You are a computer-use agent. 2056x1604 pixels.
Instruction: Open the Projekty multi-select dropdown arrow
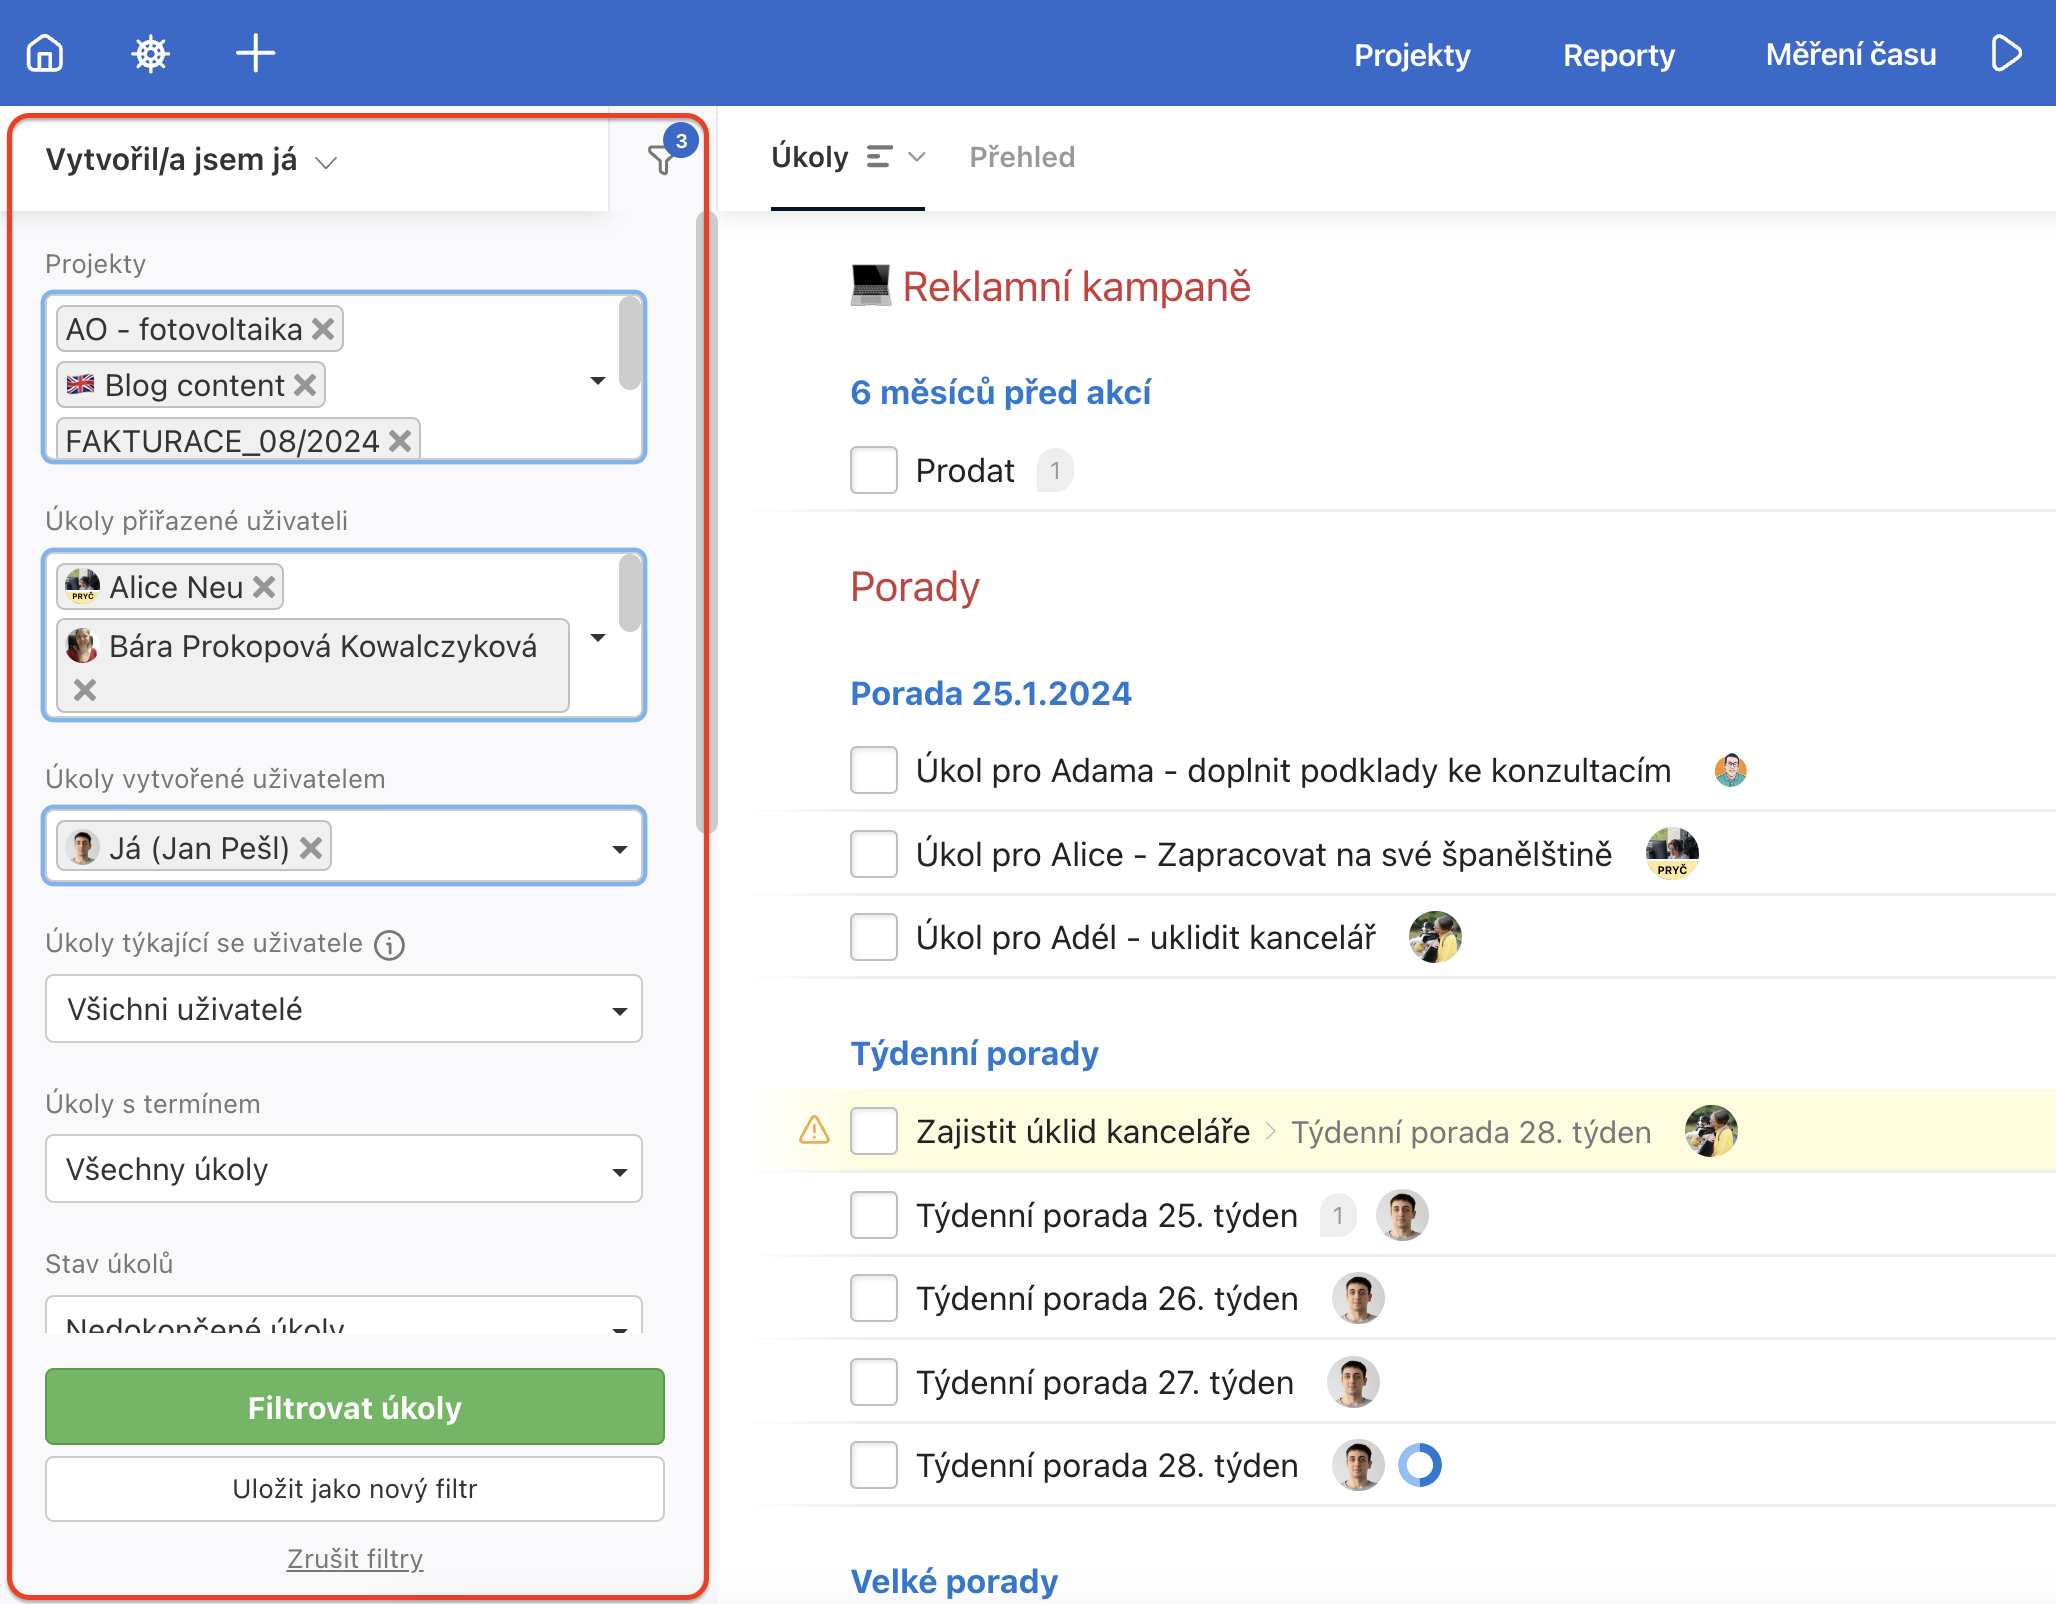pyautogui.click(x=598, y=381)
